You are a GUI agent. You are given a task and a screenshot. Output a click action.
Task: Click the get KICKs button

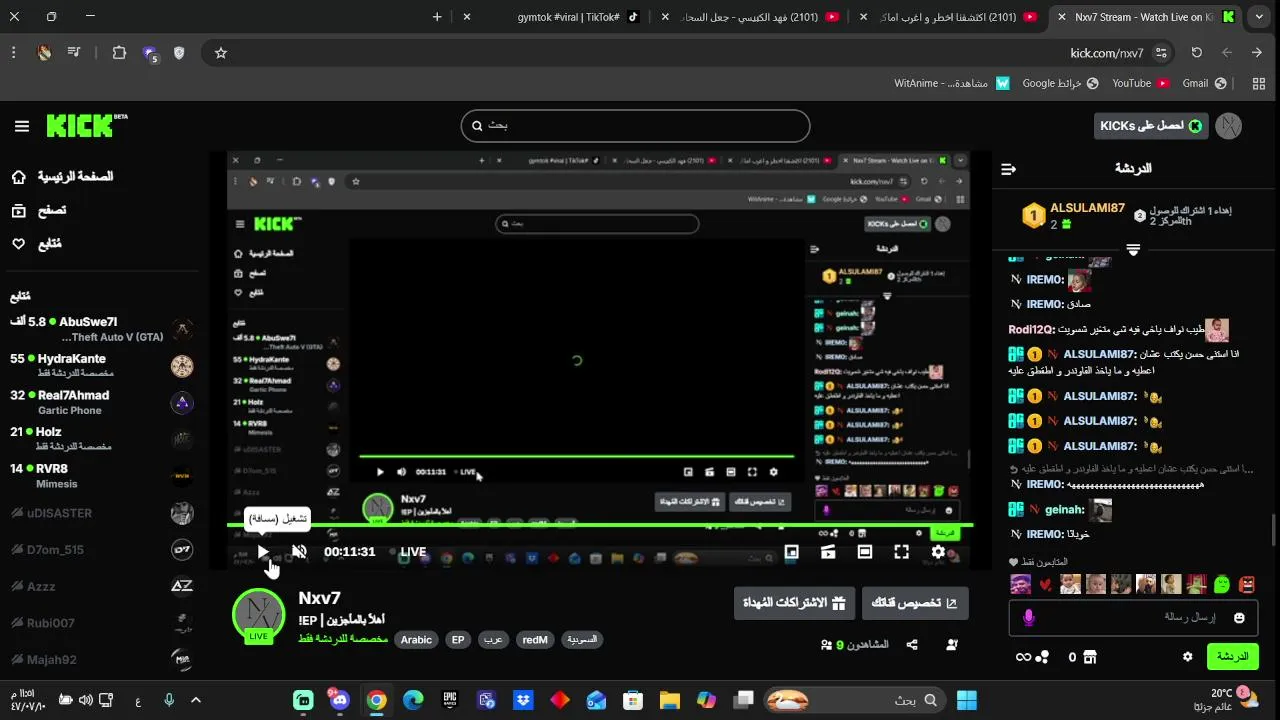pyautogui.click(x=1151, y=126)
